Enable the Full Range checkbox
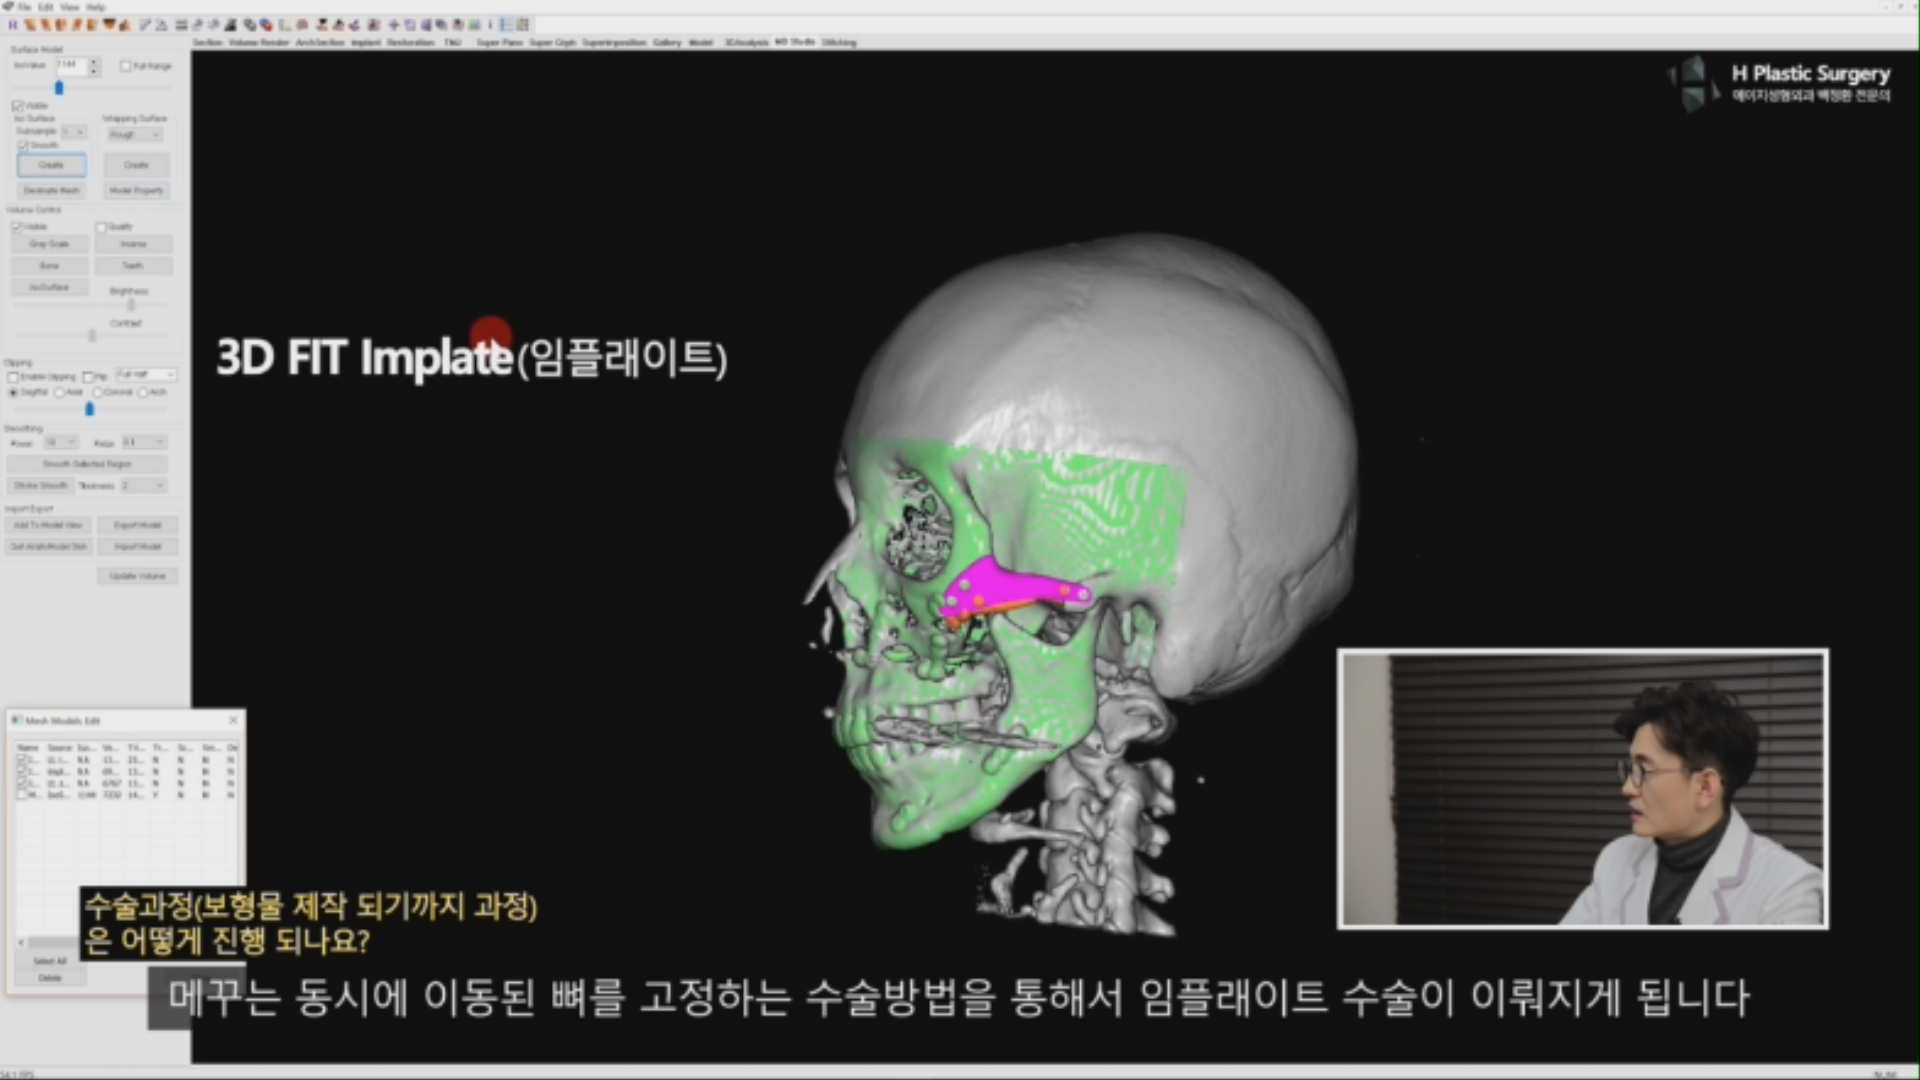Viewport: 1920px width, 1080px height. tap(125, 66)
